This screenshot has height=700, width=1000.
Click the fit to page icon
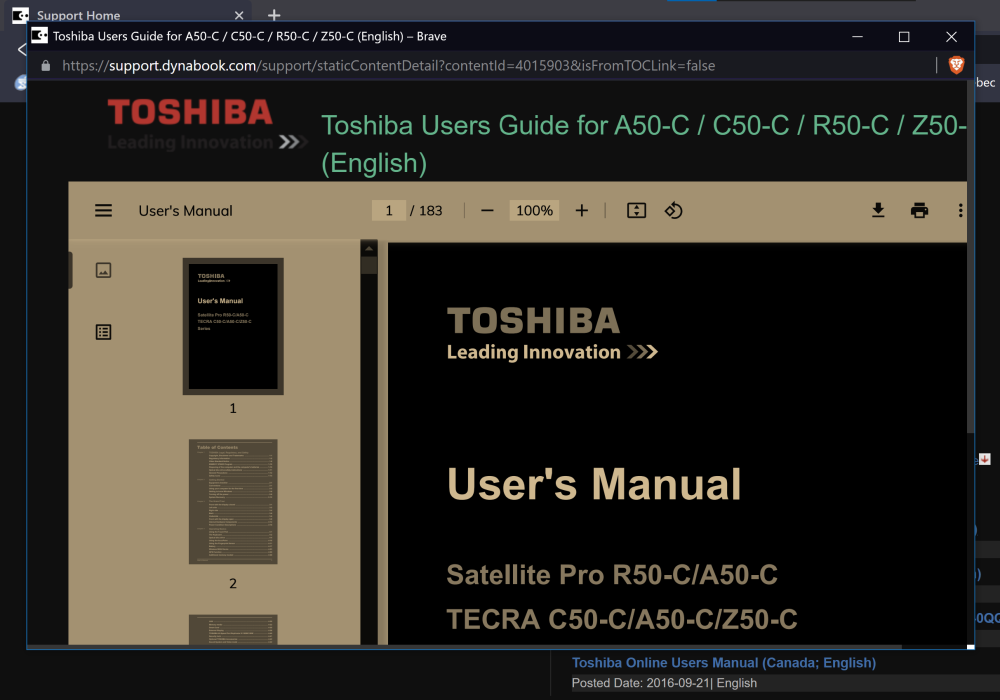click(x=636, y=210)
